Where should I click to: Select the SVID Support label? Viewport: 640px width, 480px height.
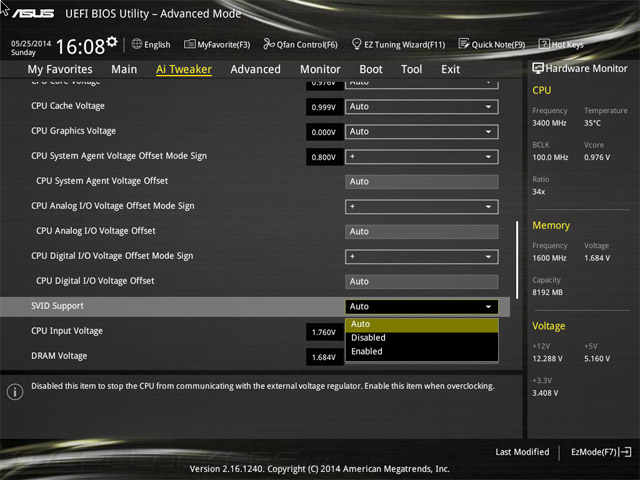click(x=57, y=306)
